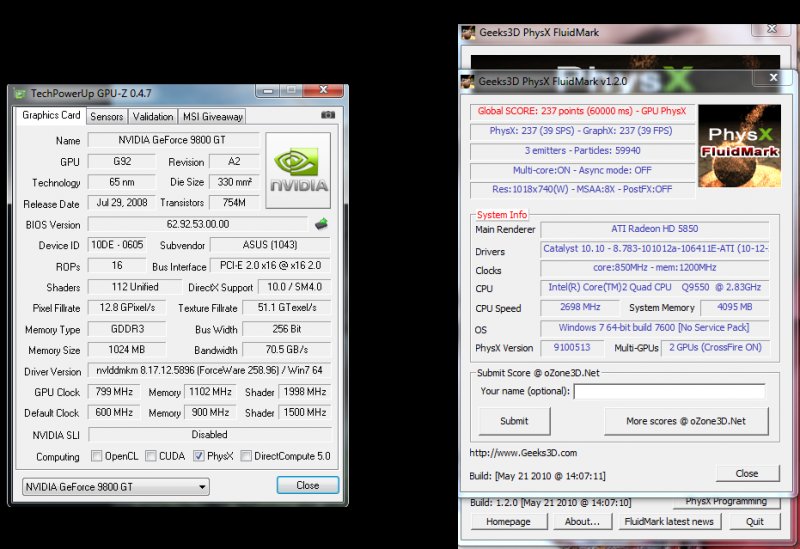Enable the CUDA checkbox

[151, 456]
